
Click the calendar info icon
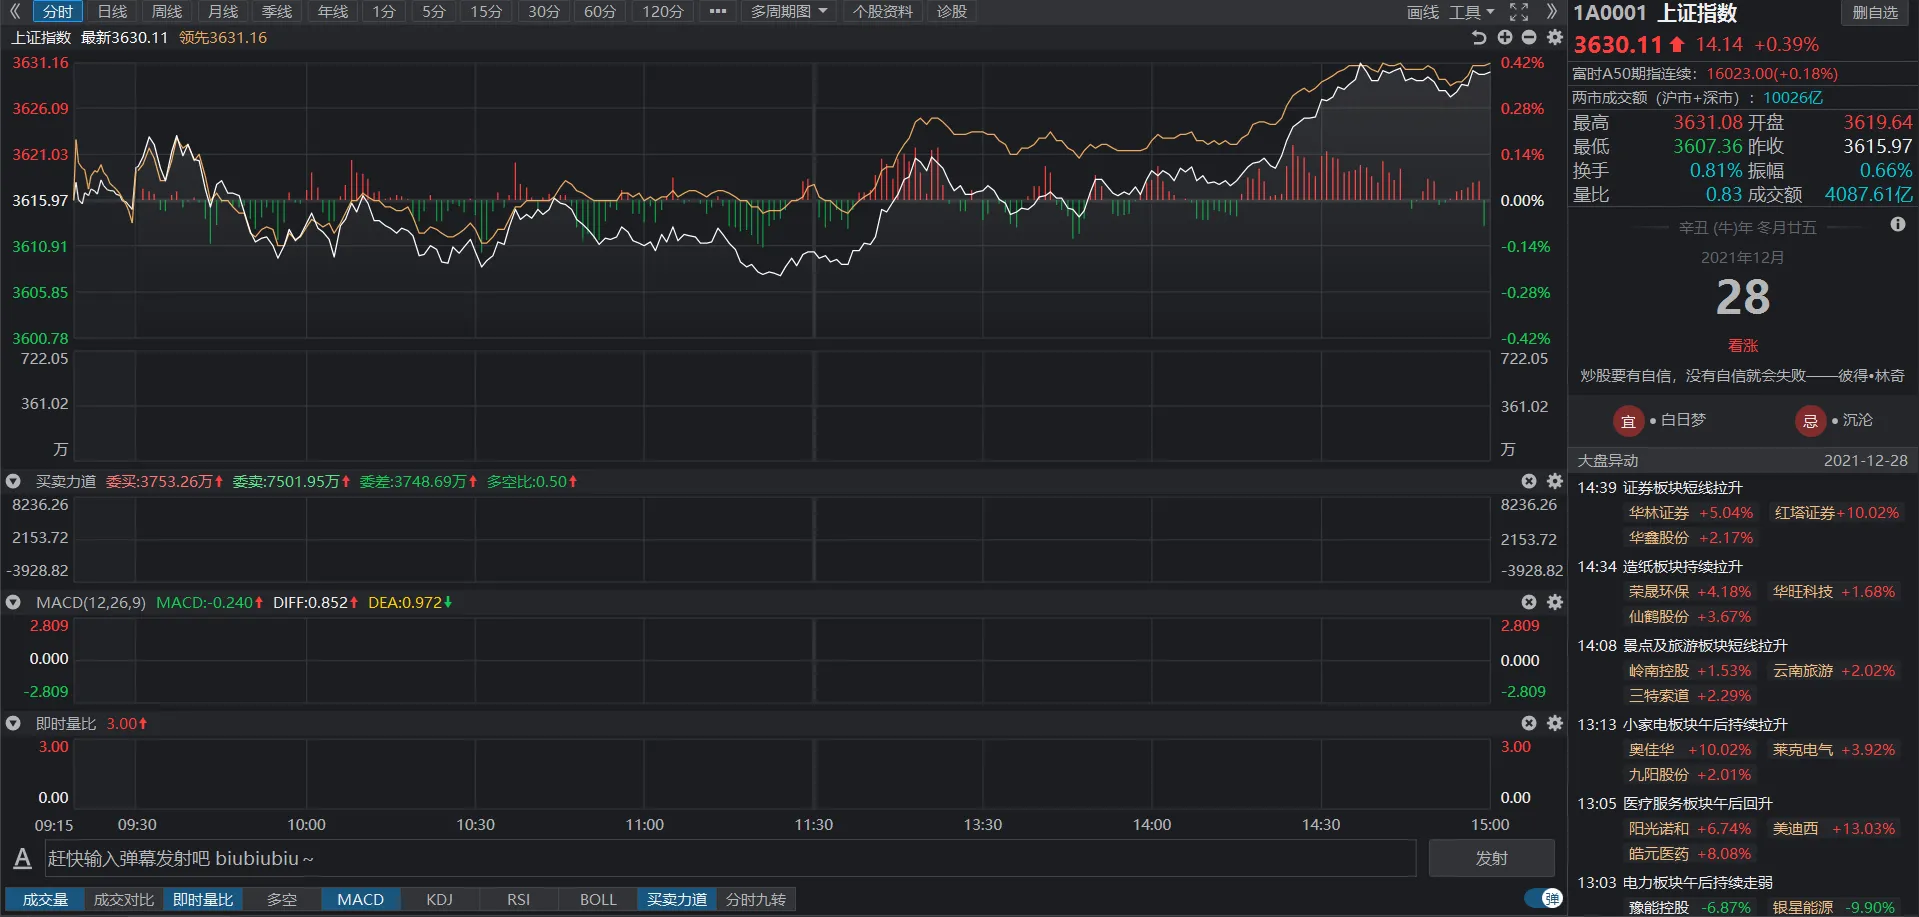[x=1898, y=225]
